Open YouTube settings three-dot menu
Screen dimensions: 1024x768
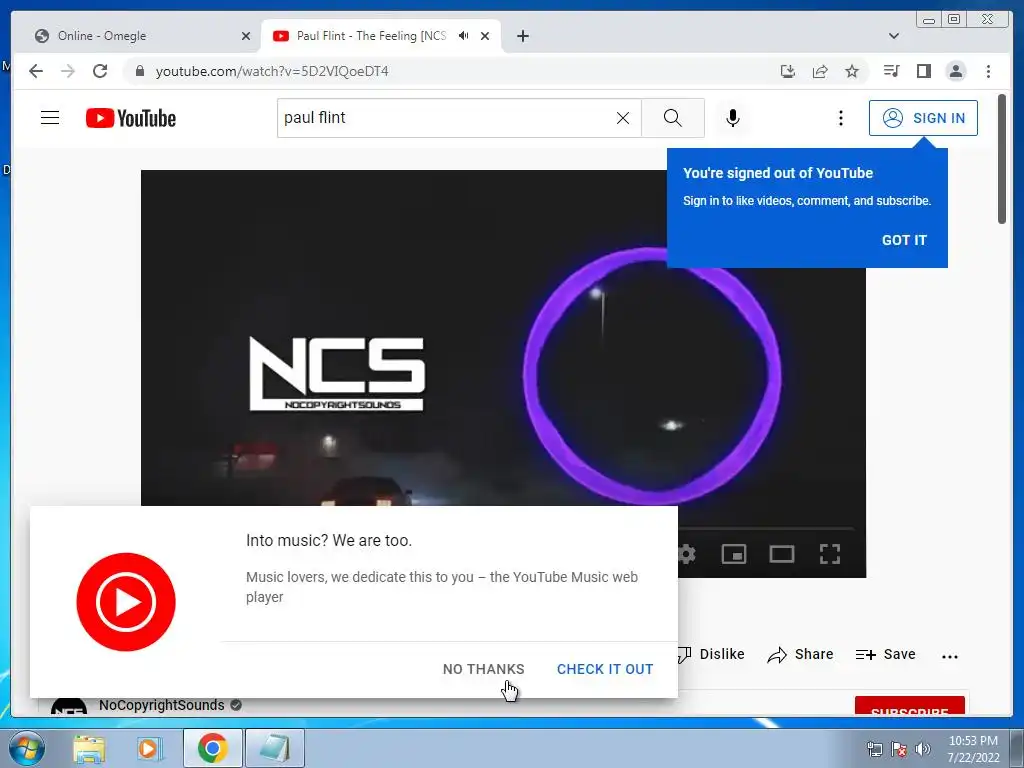tap(840, 118)
